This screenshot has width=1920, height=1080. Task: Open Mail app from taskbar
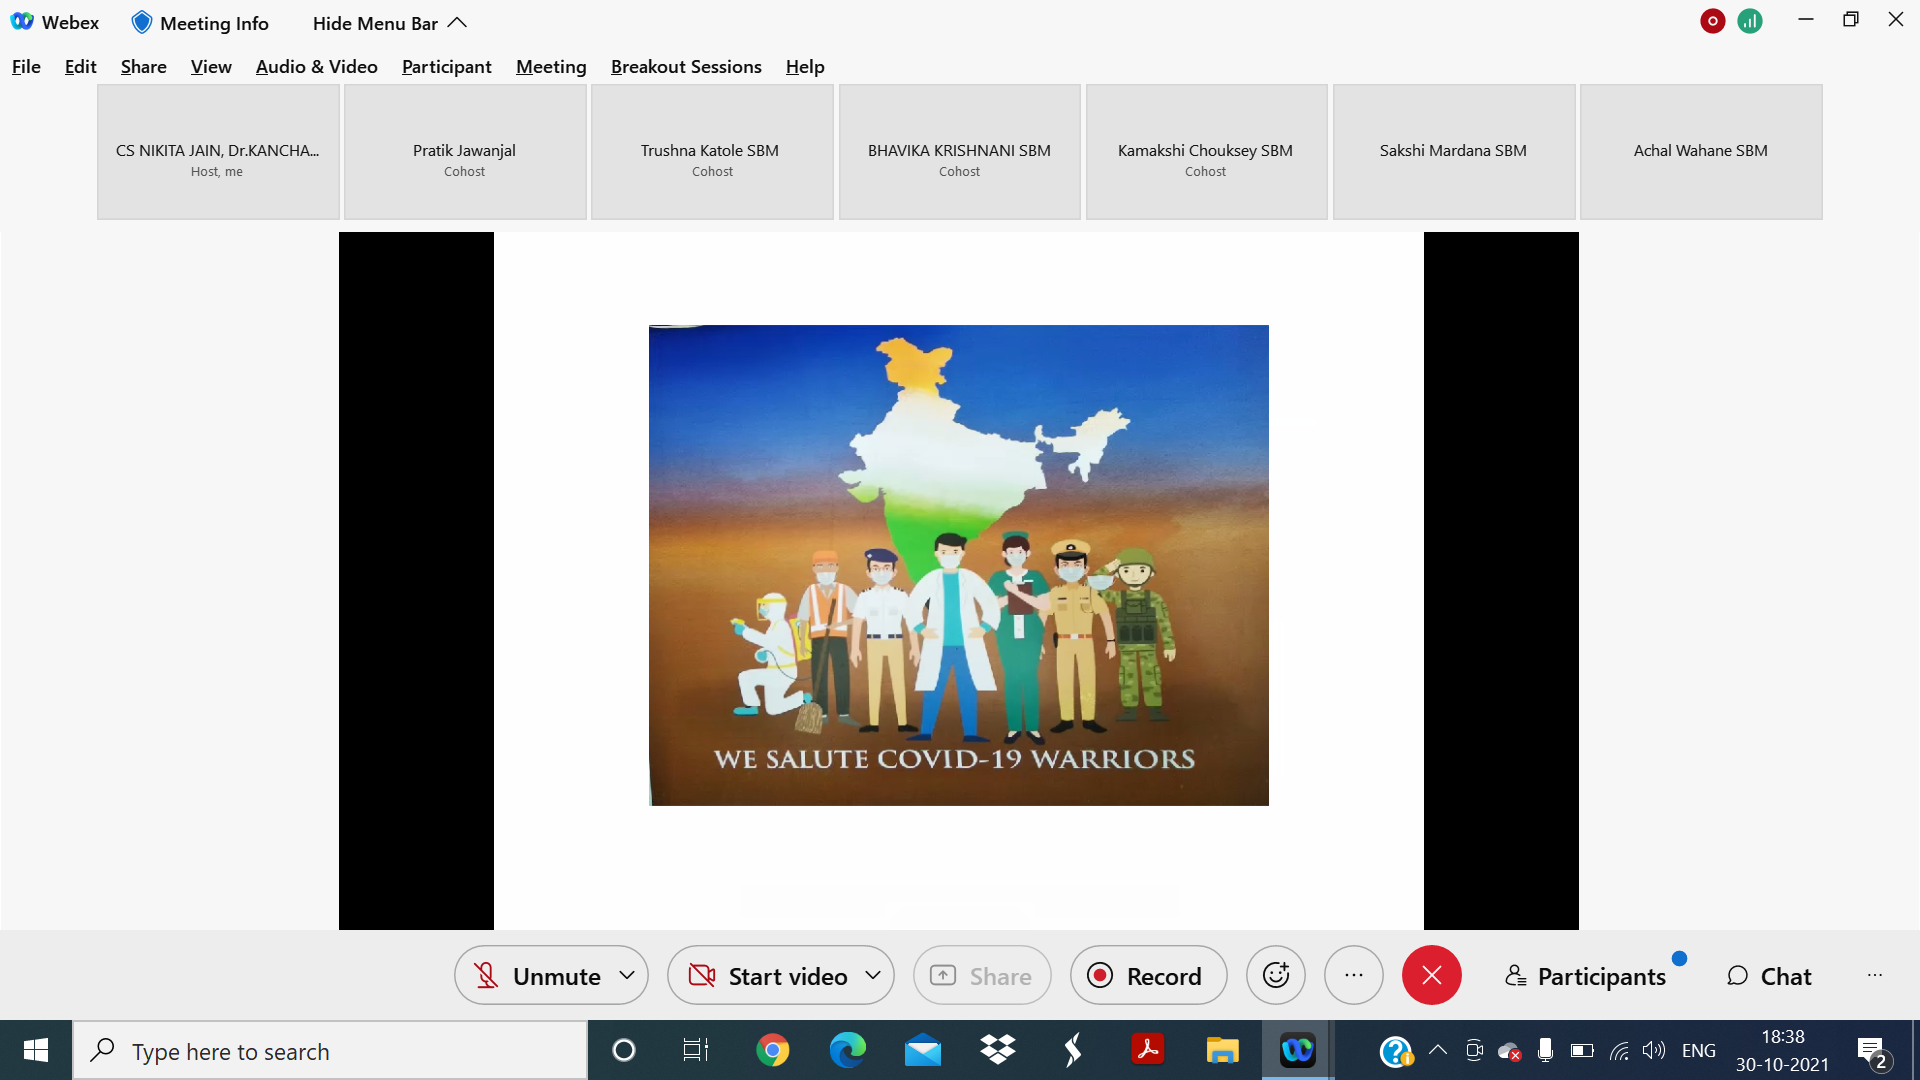pyautogui.click(x=923, y=1050)
